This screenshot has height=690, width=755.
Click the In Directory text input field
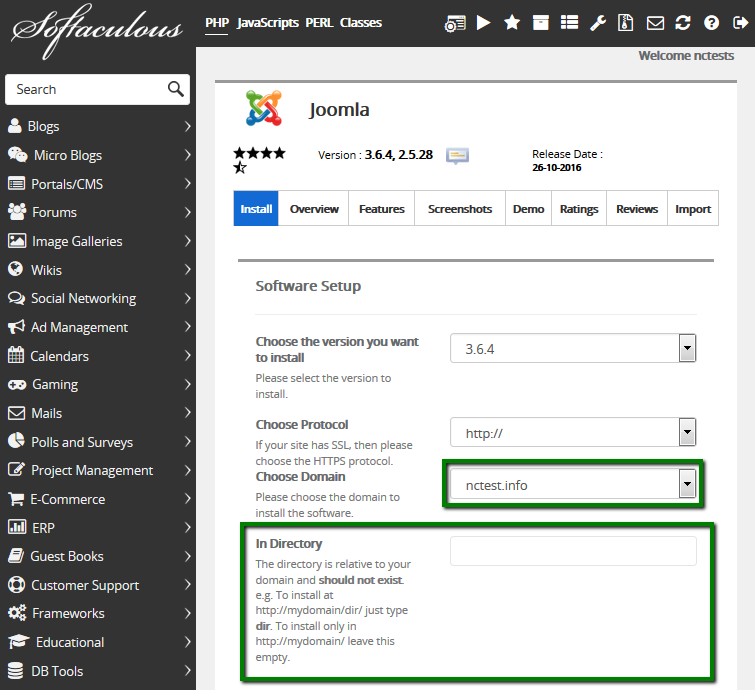click(x=573, y=551)
